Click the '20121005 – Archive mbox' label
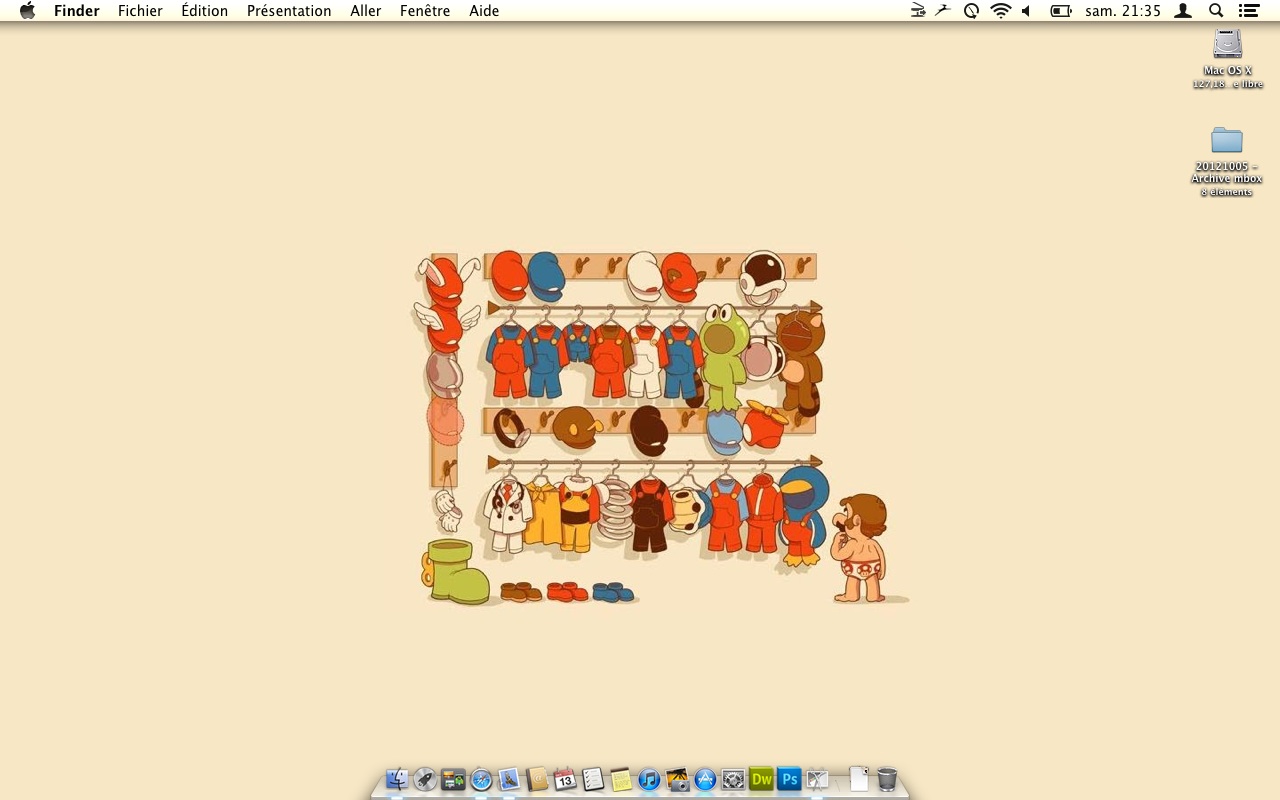Image resolution: width=1280 pixels, height=800 pixels. [x=1227, y=173]
